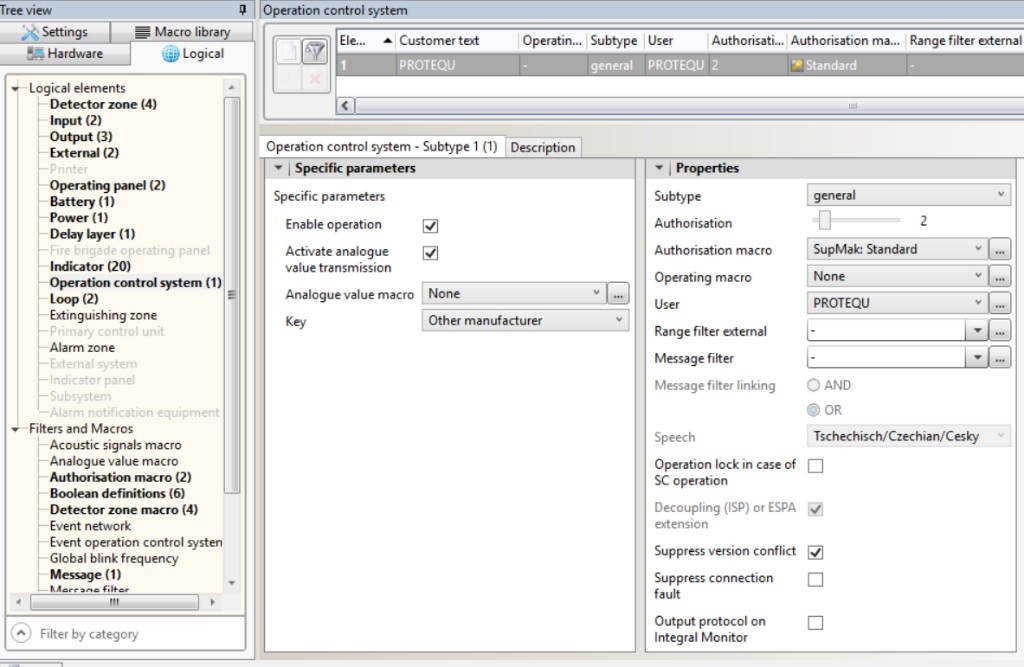Open the Description tab
Viewport: 1024px width, 667px height.
[x=543, y=148]
